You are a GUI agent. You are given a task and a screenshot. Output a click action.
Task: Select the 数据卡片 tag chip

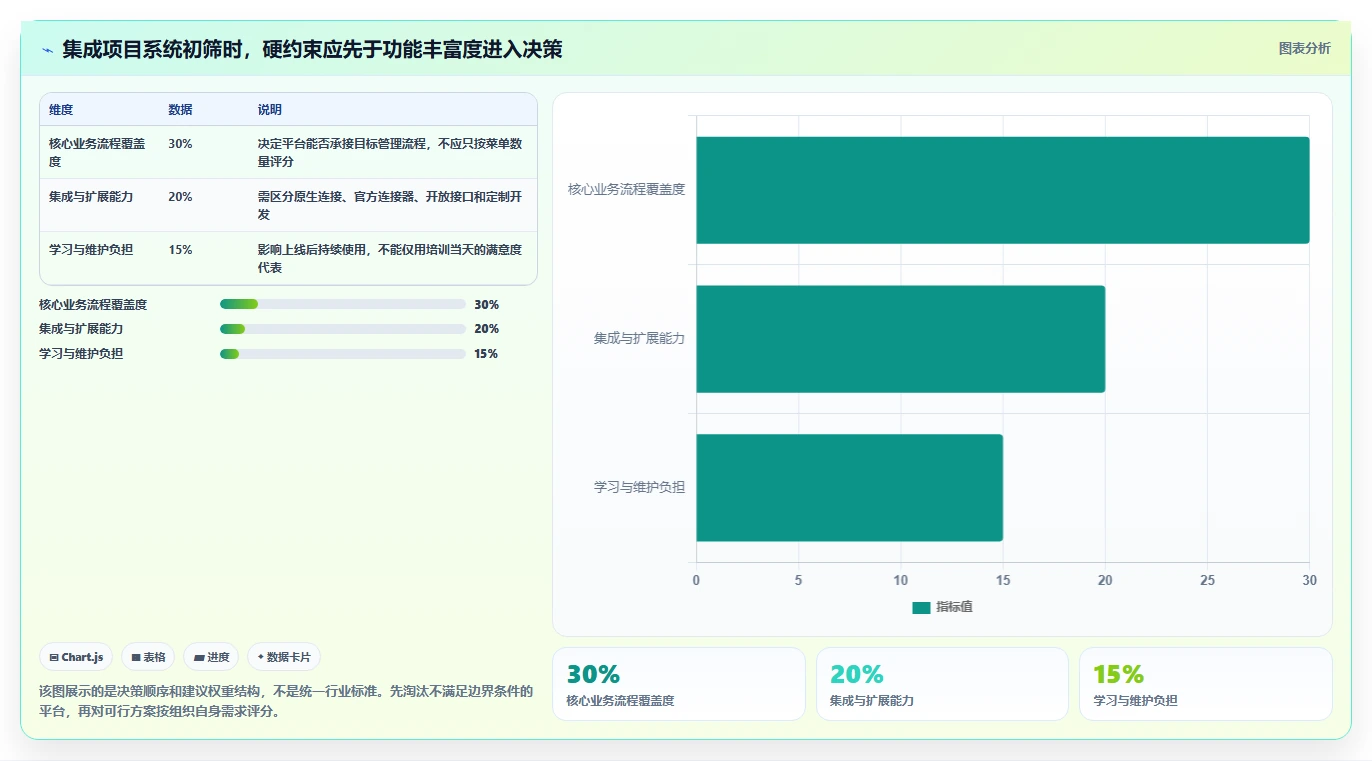(284, 657)
